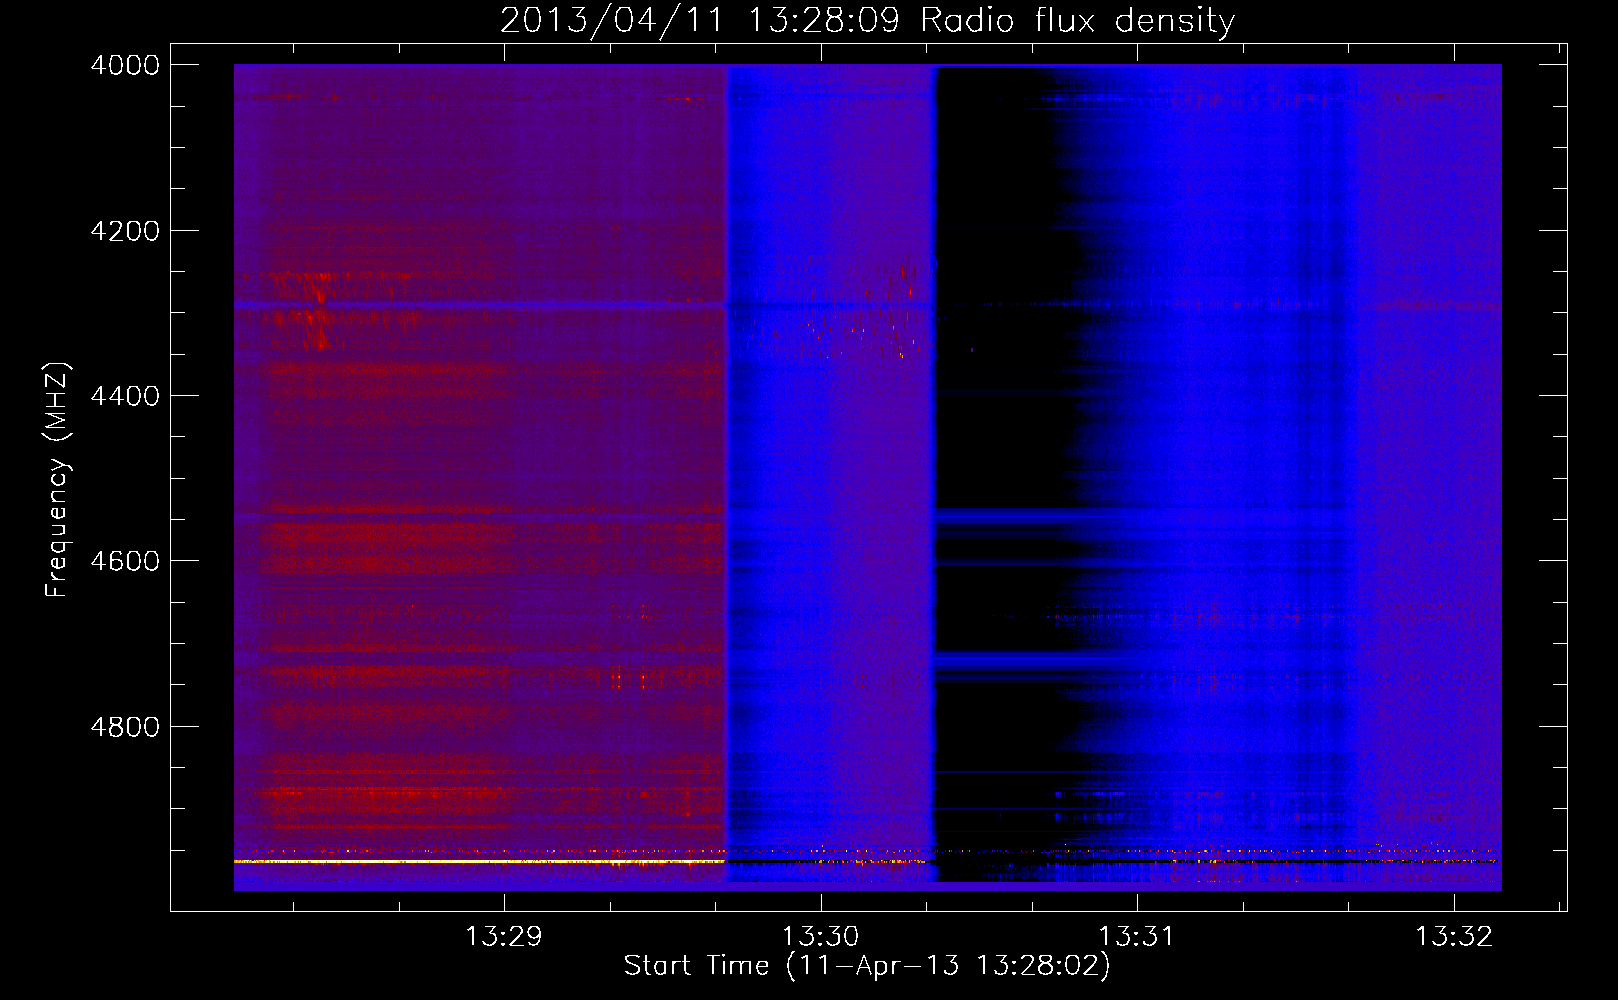Viewport: 1618px width, 1000px height.
Task: Click the 13:30 time axis label
Action: [x=820, y=937]
